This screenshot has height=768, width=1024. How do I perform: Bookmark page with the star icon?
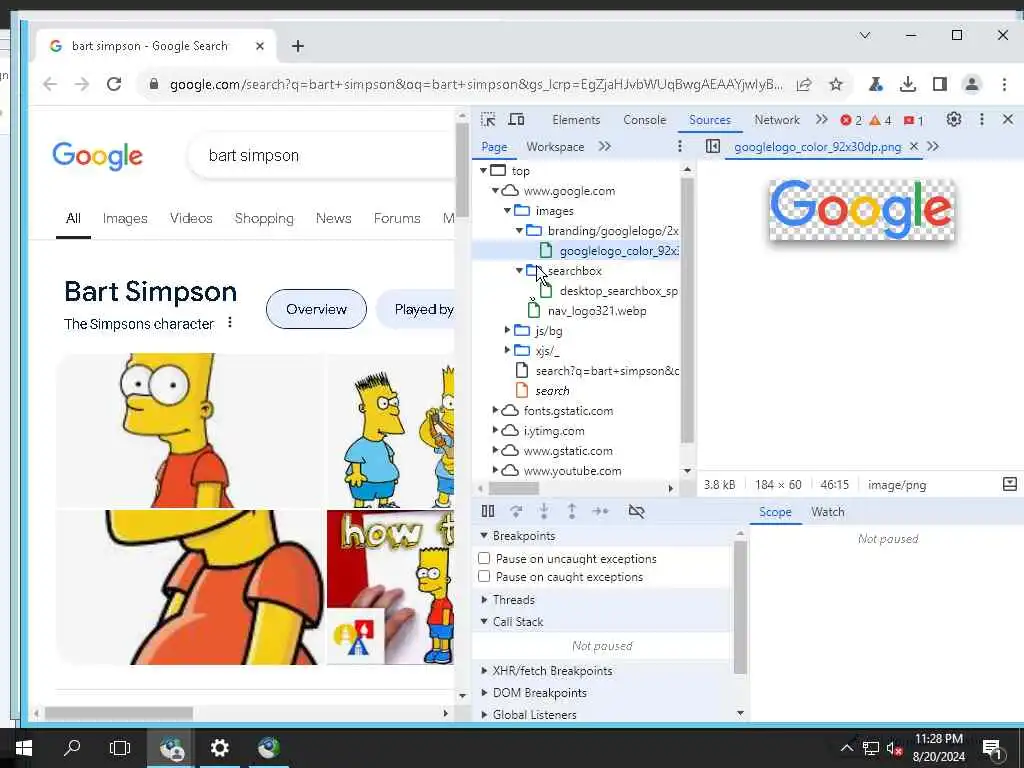point(835,84)
